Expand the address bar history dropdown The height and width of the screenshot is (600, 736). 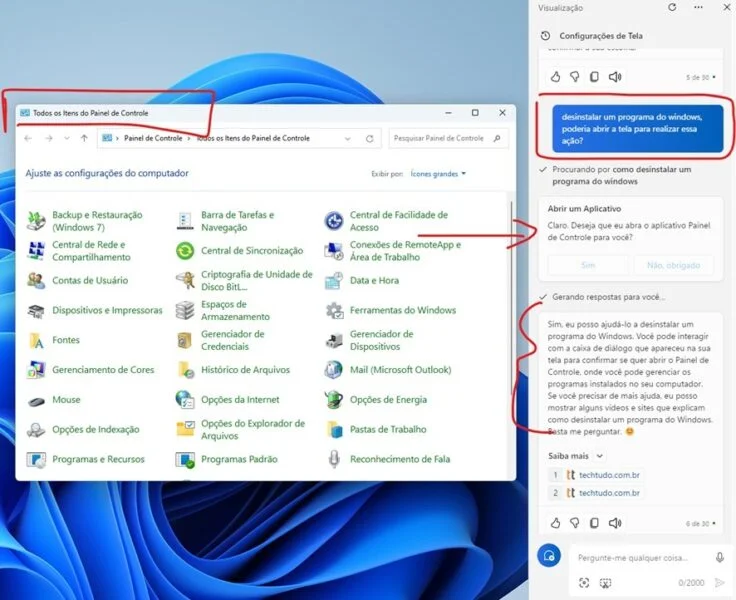[x=347, y=138]
